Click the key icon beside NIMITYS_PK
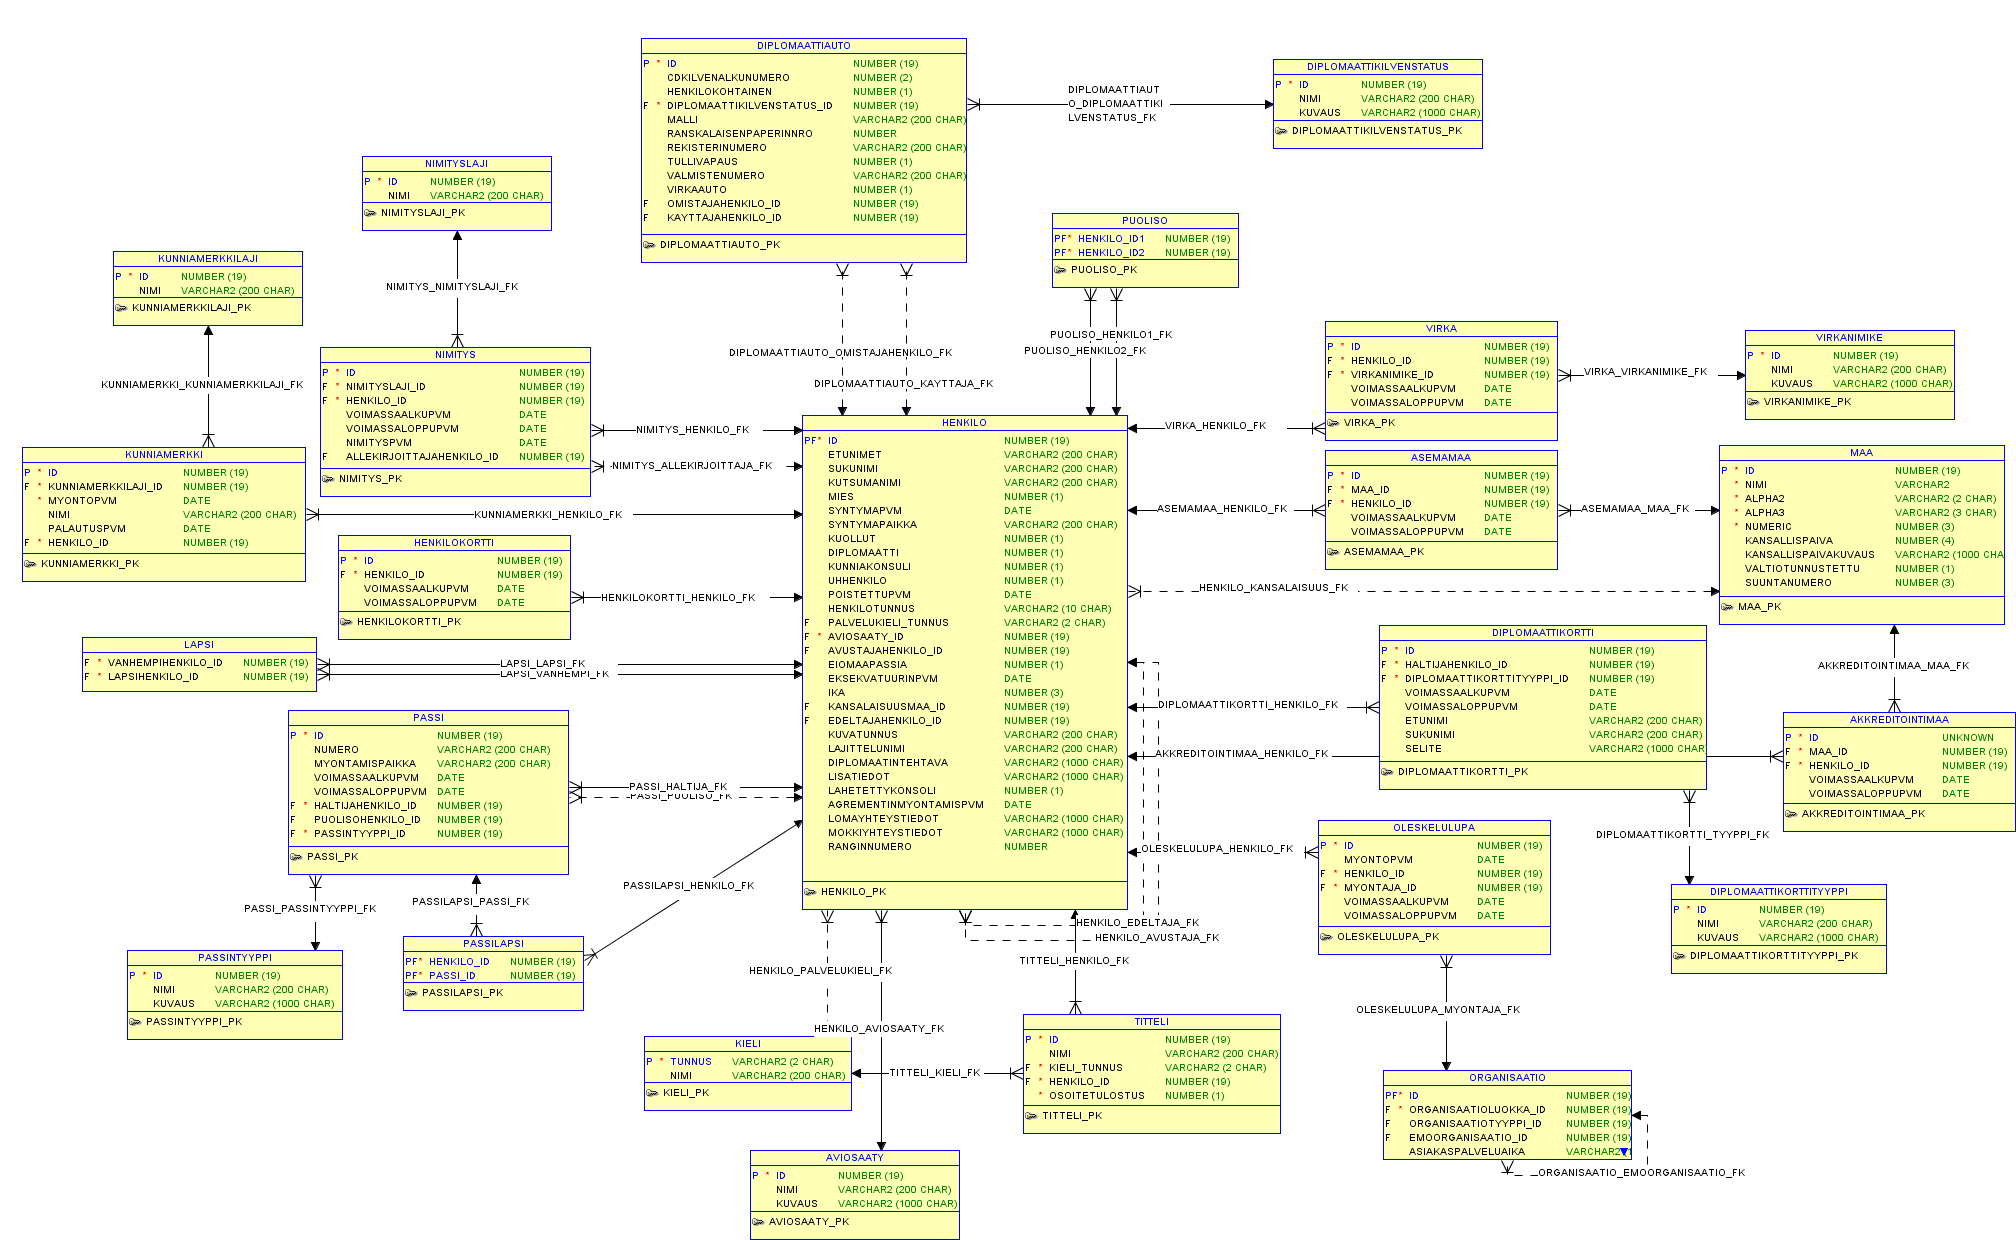This screenshot has width=2016, height=1240. (x=328, y=479)
